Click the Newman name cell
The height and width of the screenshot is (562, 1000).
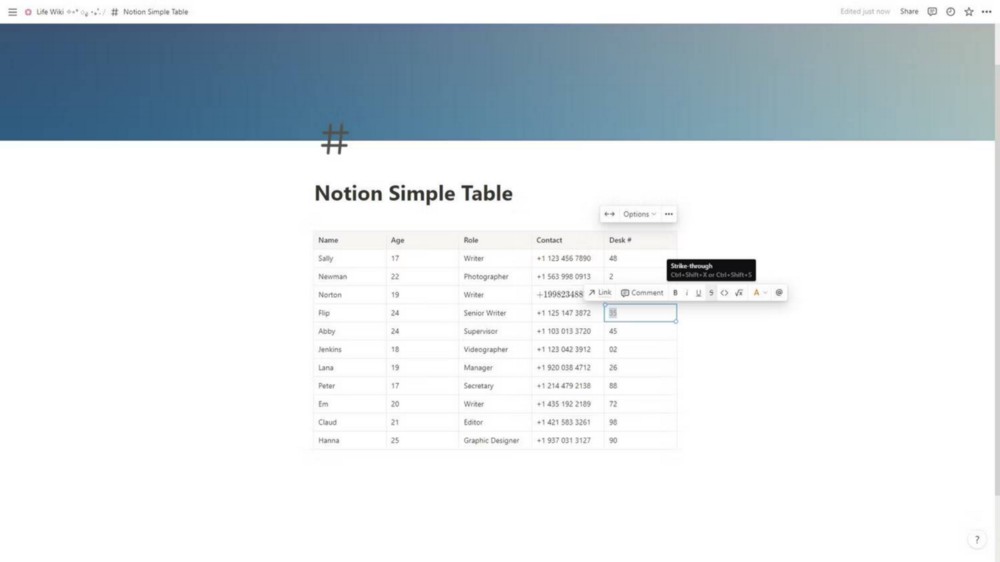[x=349, y=277]
